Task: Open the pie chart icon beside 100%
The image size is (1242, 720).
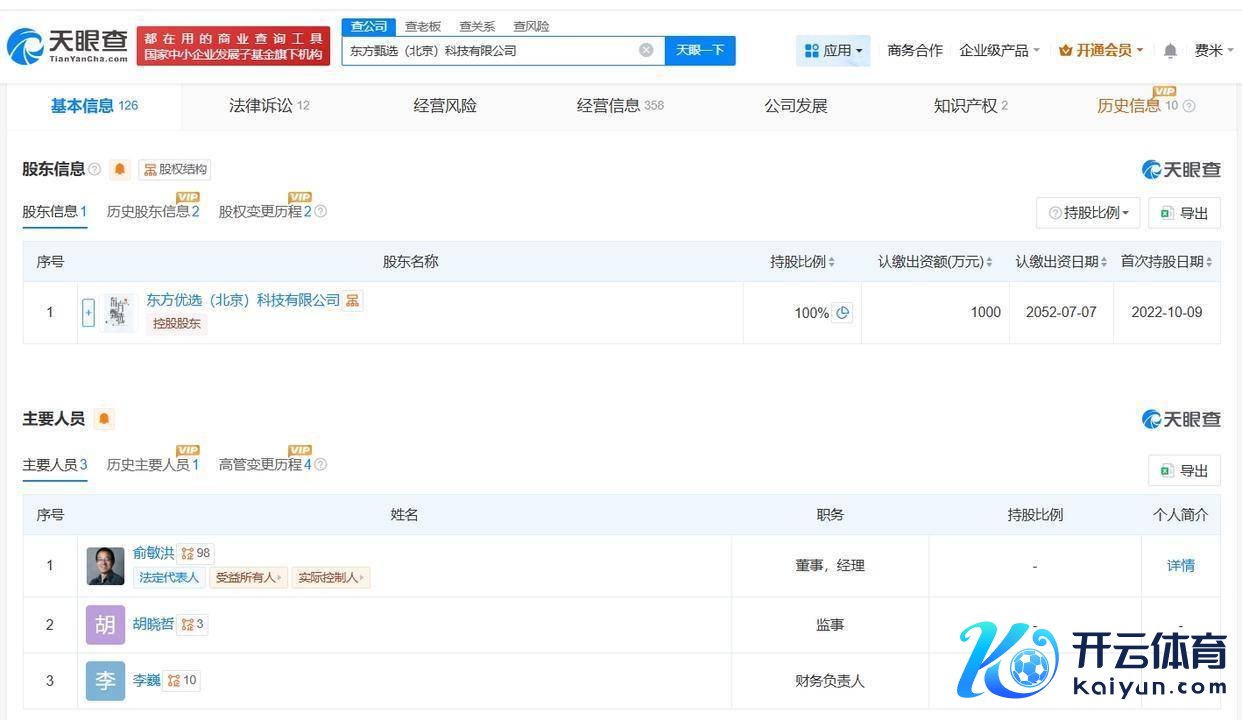Action: 843,312
